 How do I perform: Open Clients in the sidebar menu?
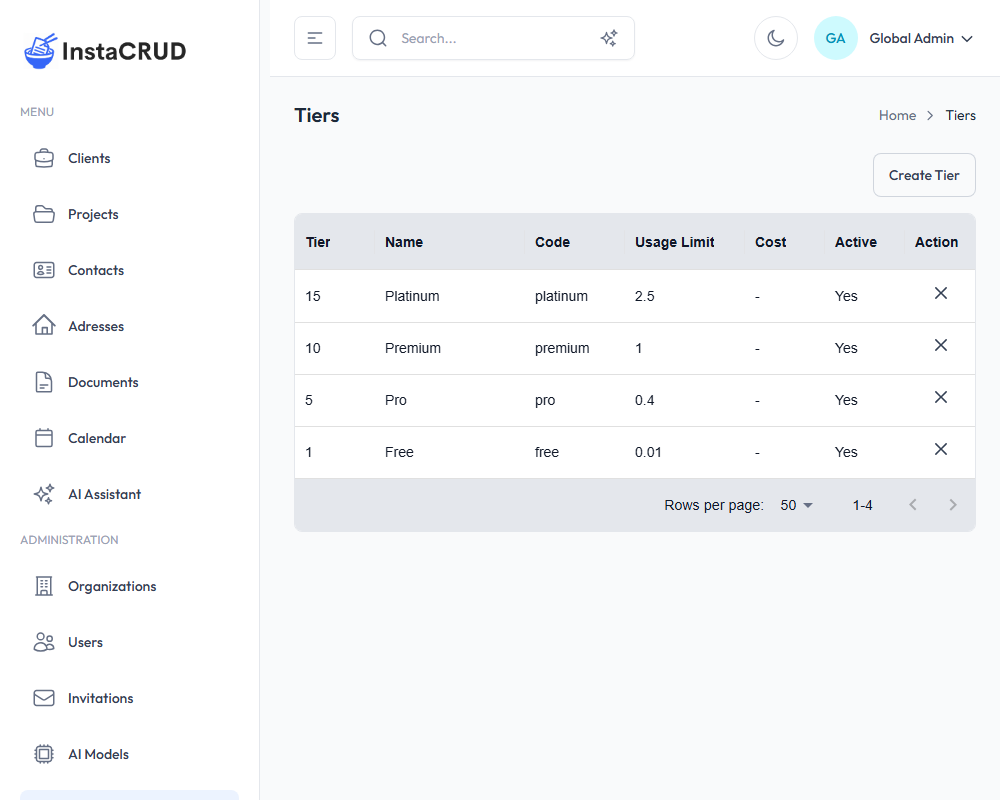89,158
